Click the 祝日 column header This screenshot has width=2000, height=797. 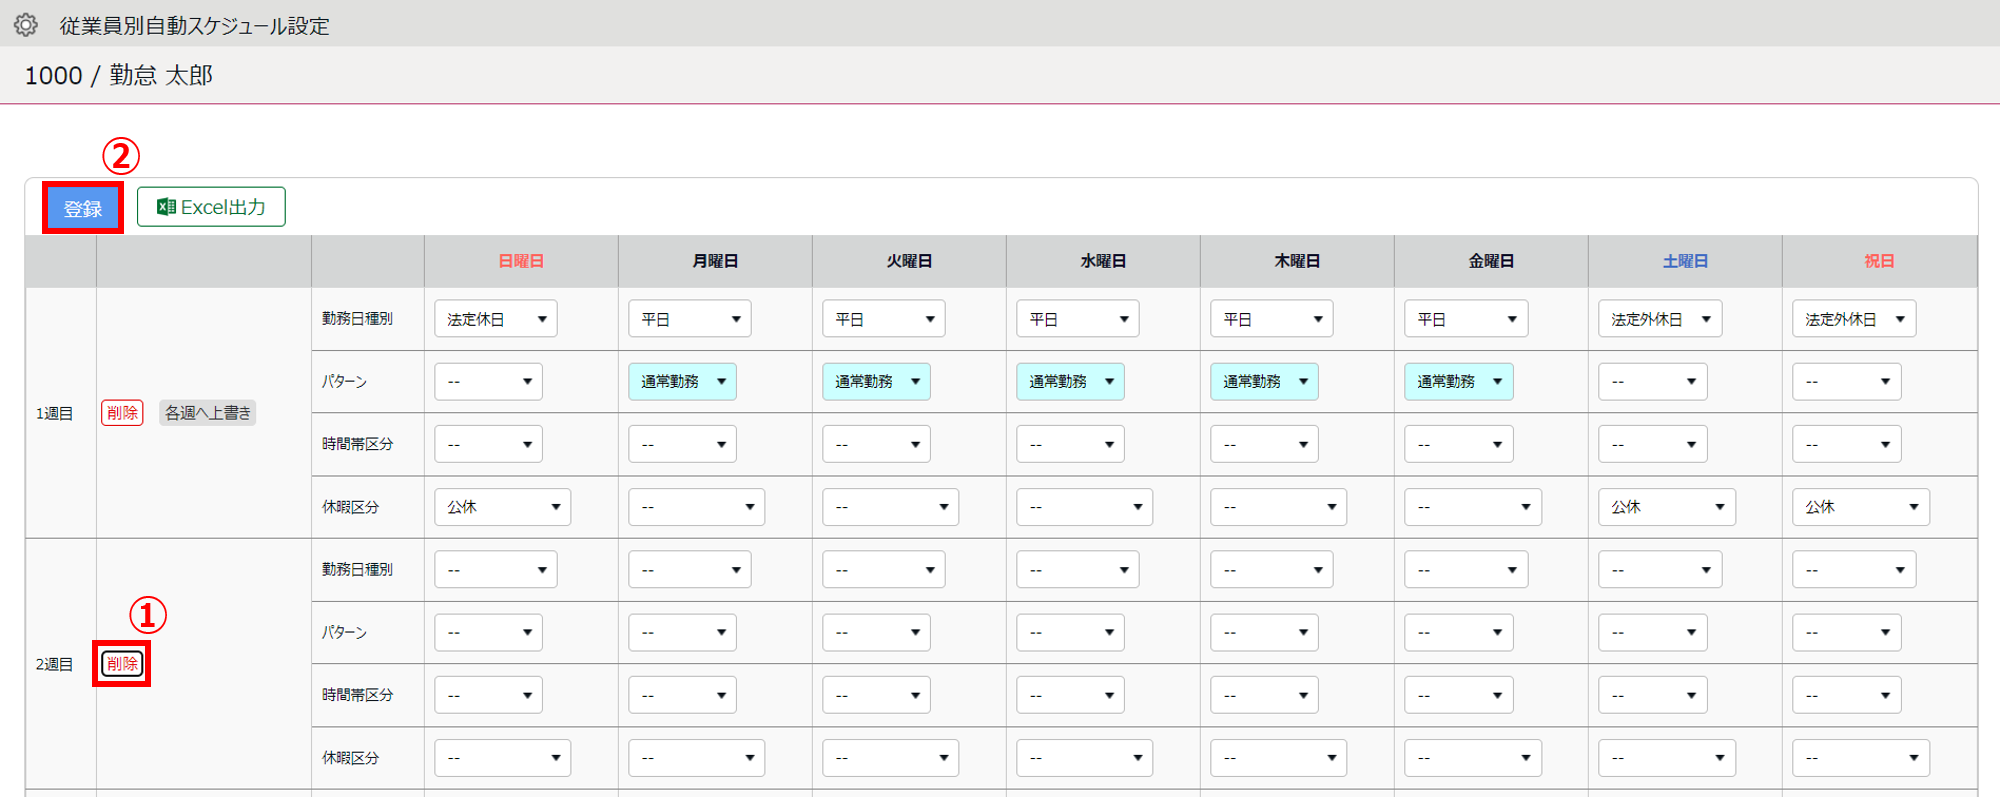1879,261
